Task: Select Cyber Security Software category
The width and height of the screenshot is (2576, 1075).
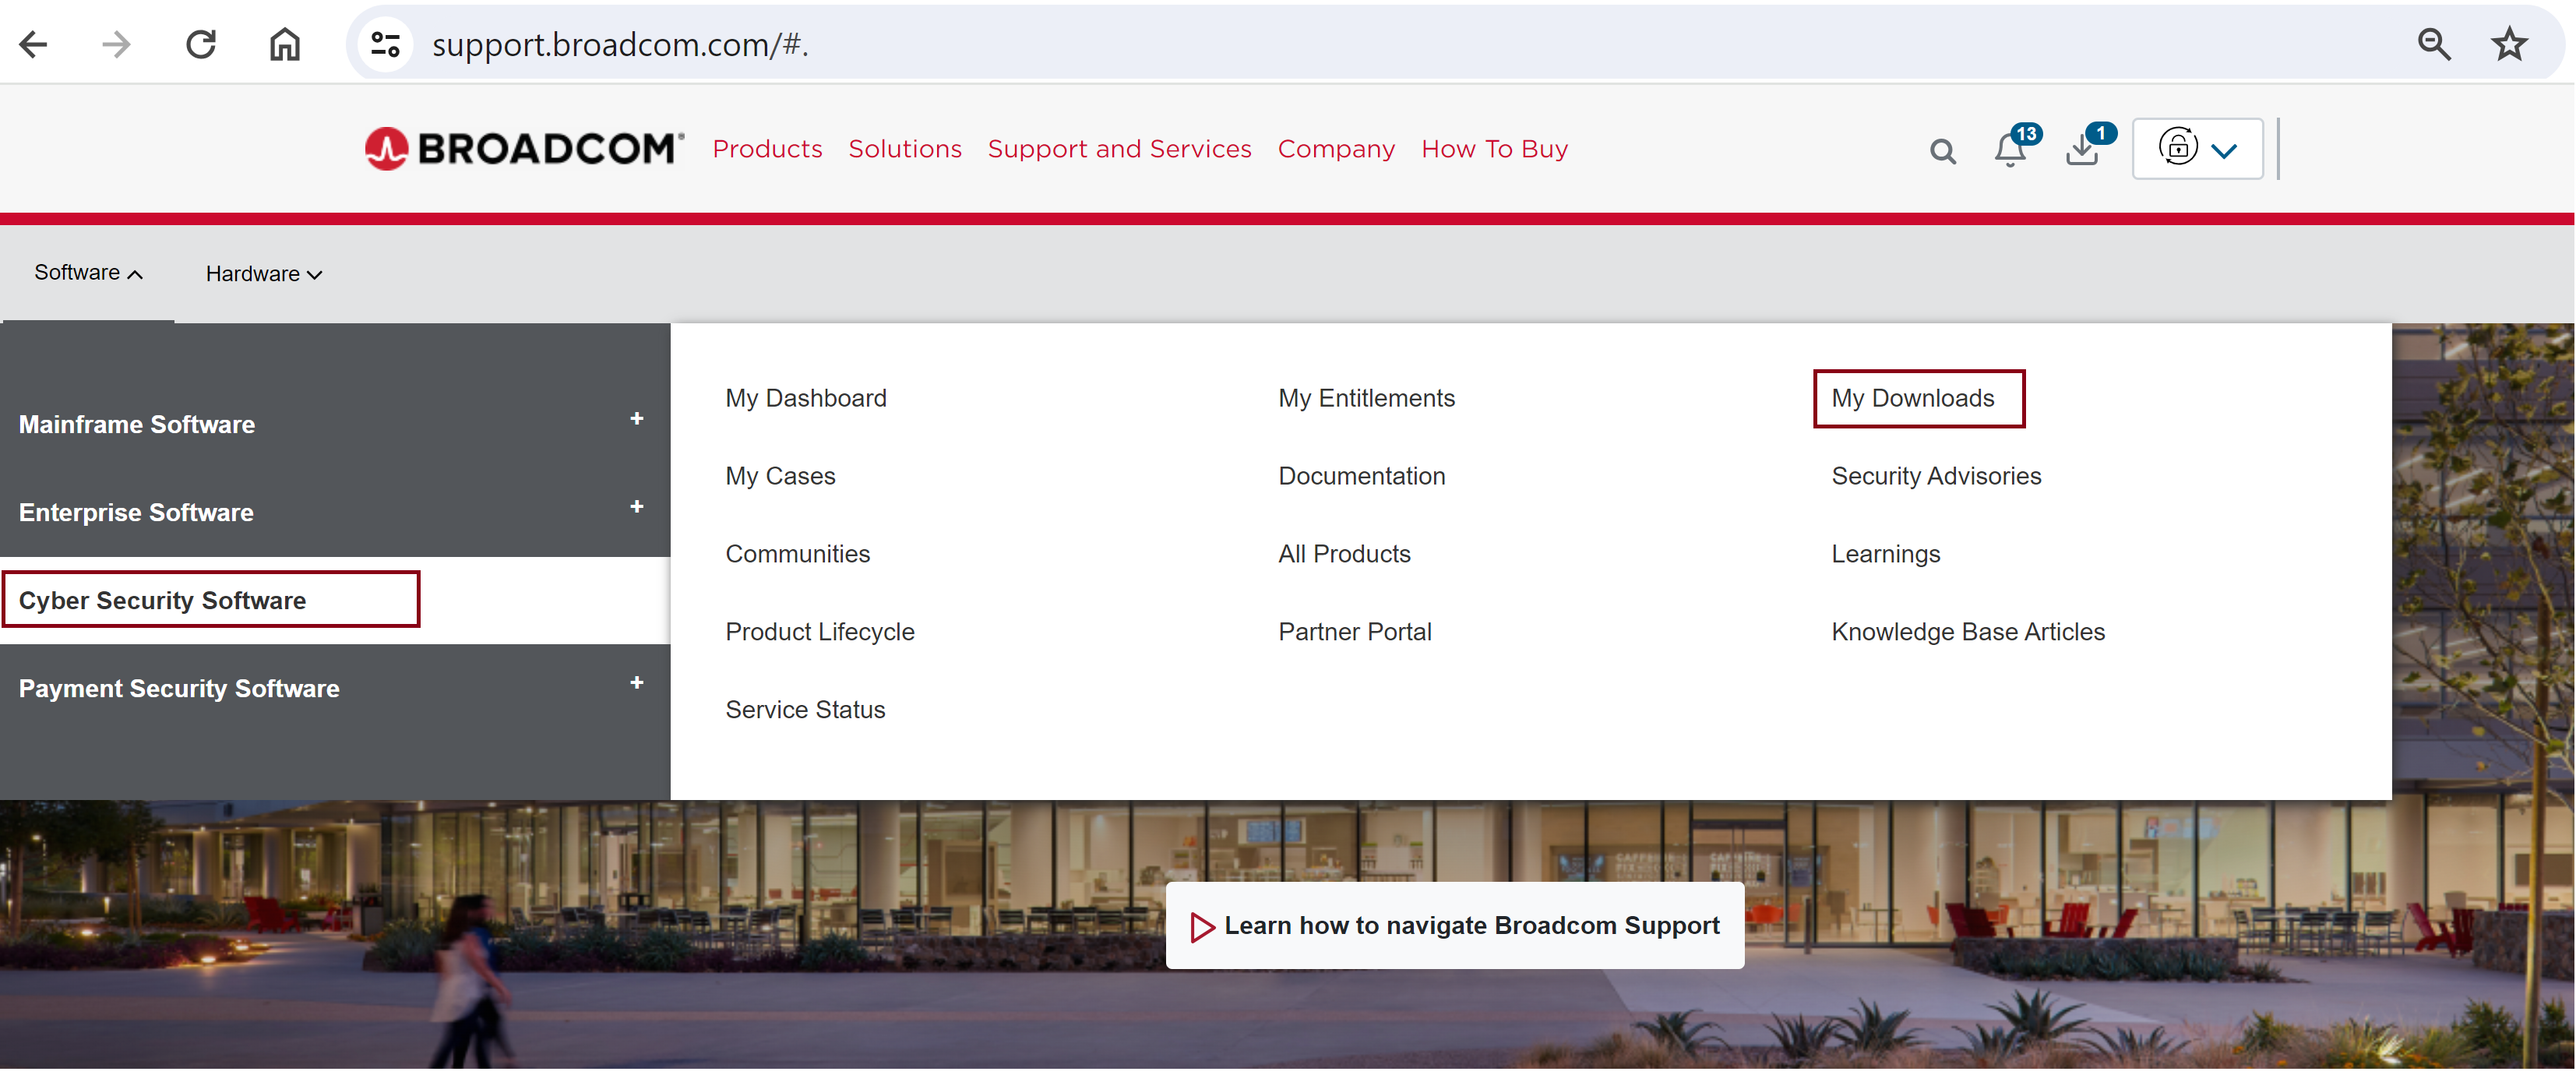Action: coord(162,600)
